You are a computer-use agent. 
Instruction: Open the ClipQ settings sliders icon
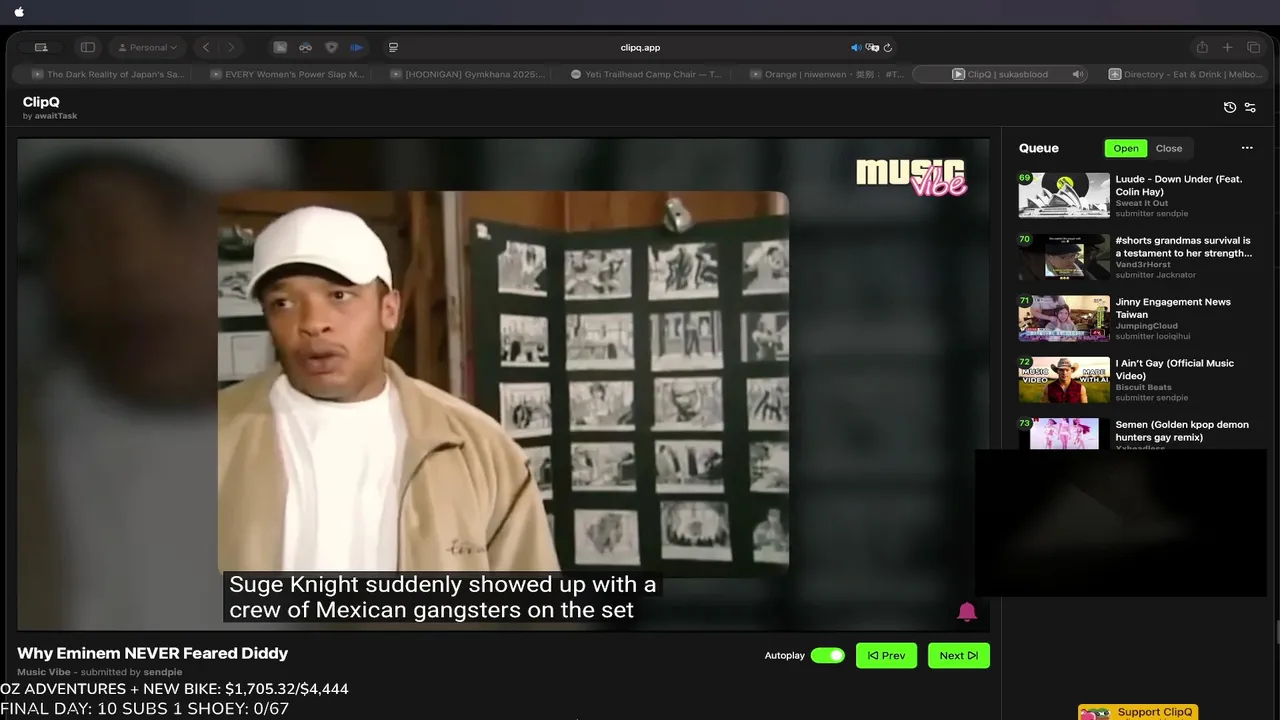tap(1250, 107)
